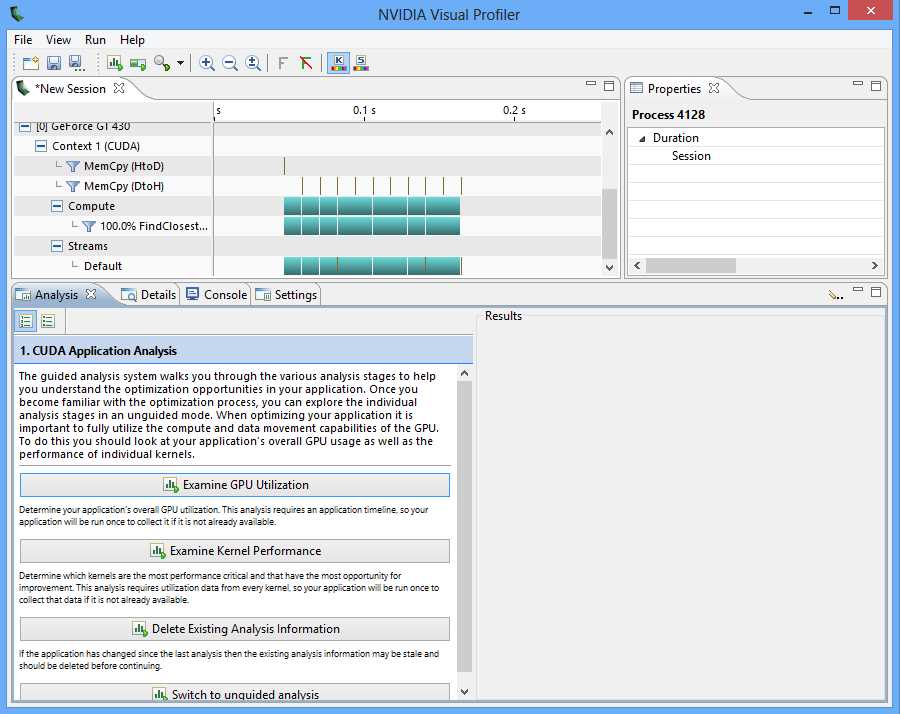Image resolution: width=900 pixels, height=714 pixels.
Task: Select the Process 4128 heading
Action: point(668,115)
